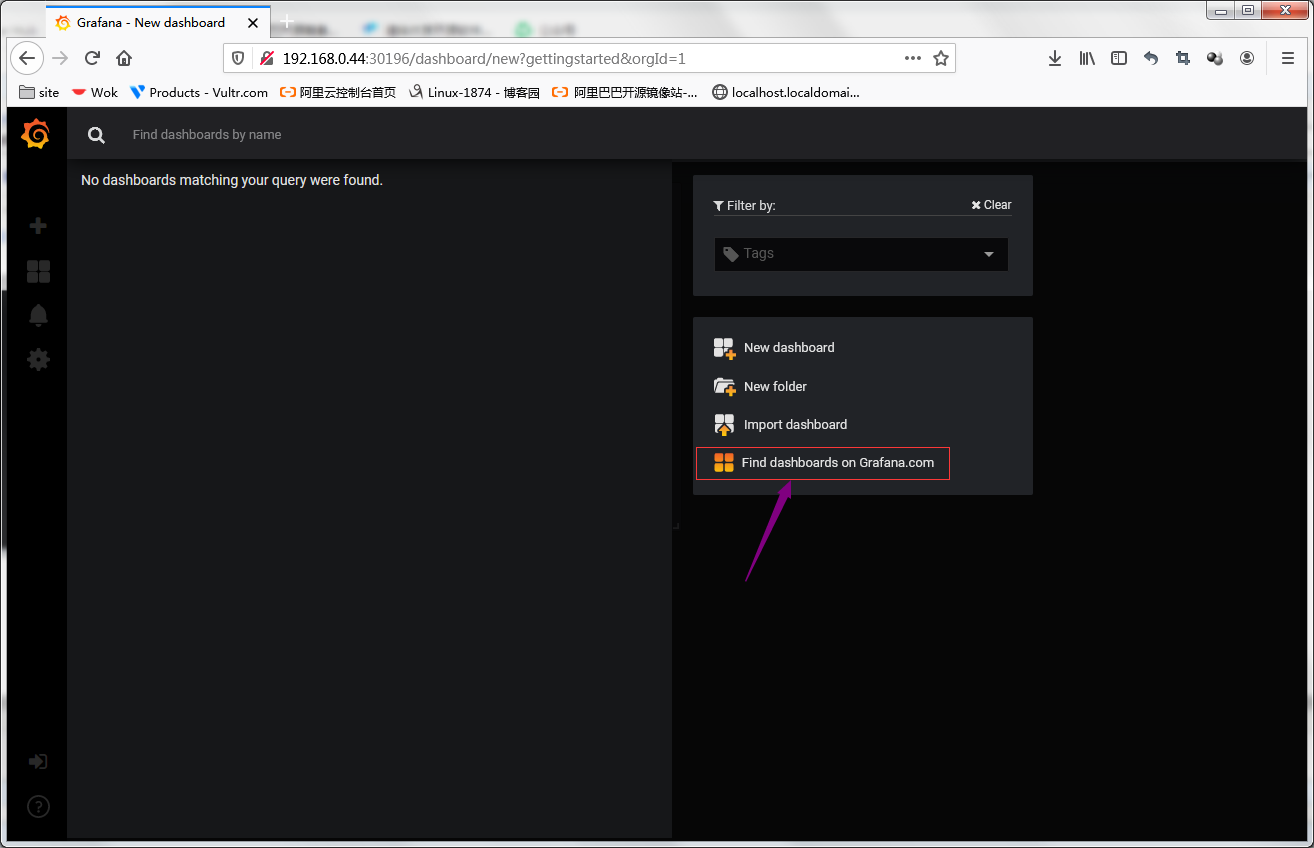Viewport: 1314px width, 848px height.
Task: Open the Create plus menu in sidebar
Action: pyautogui.click(x=38, y=226)
